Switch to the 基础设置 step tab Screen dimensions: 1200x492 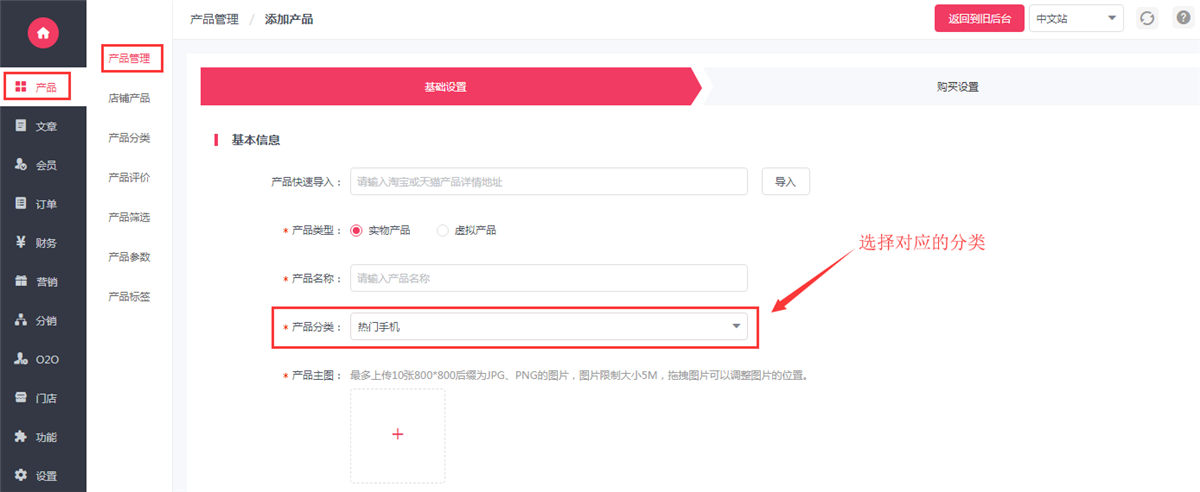coord(445,87)
